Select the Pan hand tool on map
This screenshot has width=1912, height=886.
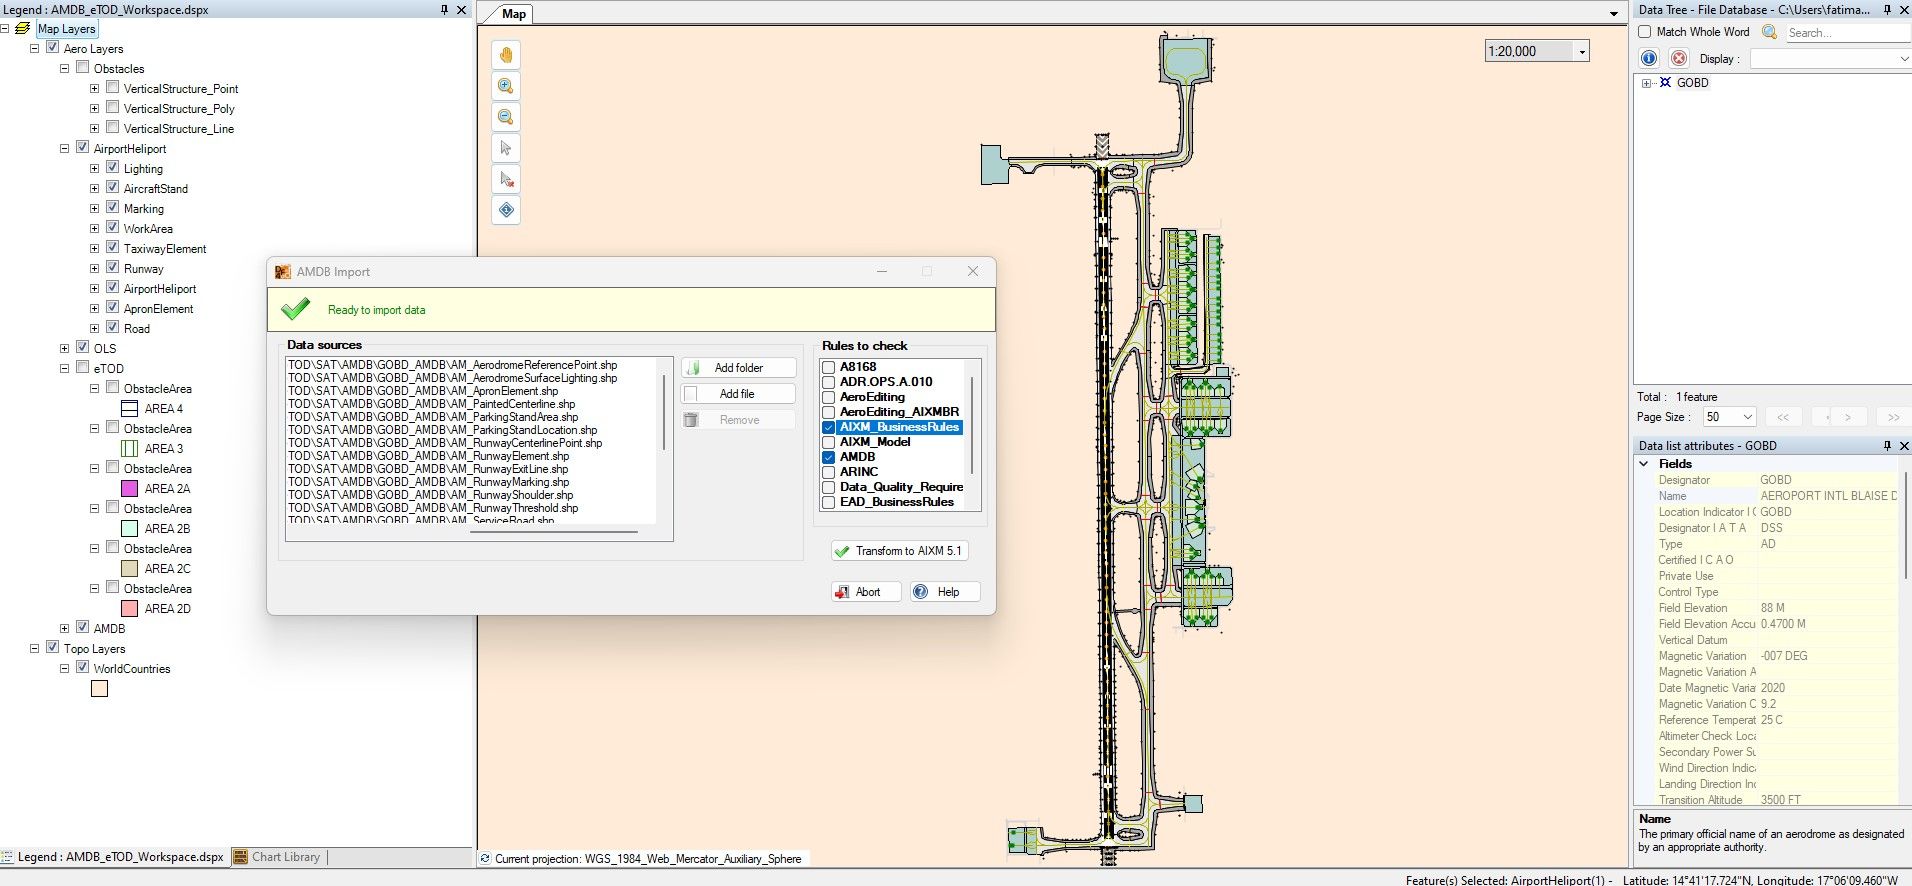506,55
